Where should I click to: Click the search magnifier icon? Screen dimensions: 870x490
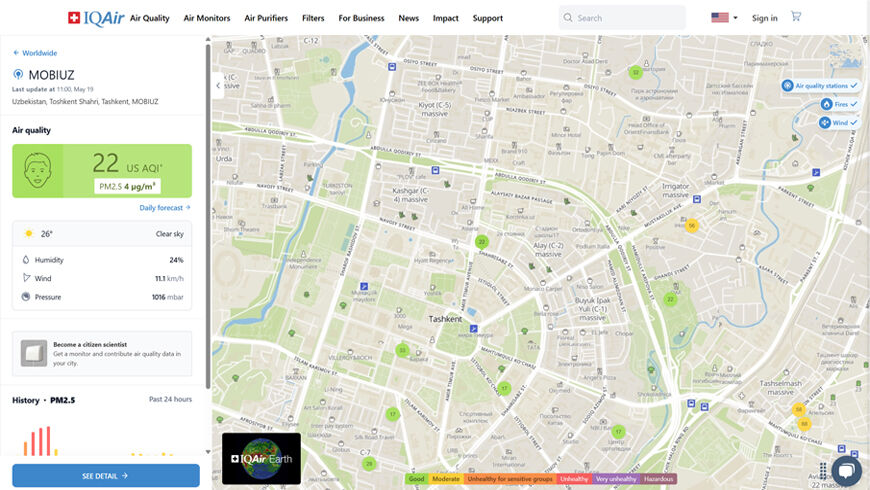click(568, 18)
